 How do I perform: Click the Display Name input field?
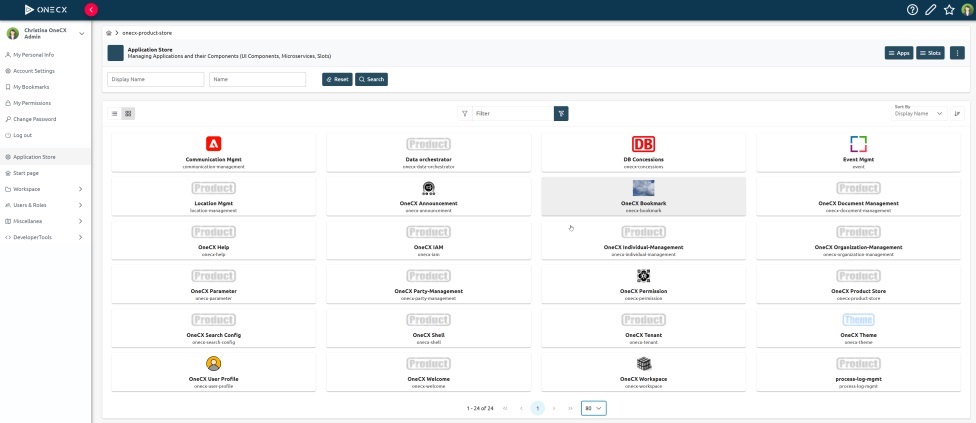[x=155, y=79]
